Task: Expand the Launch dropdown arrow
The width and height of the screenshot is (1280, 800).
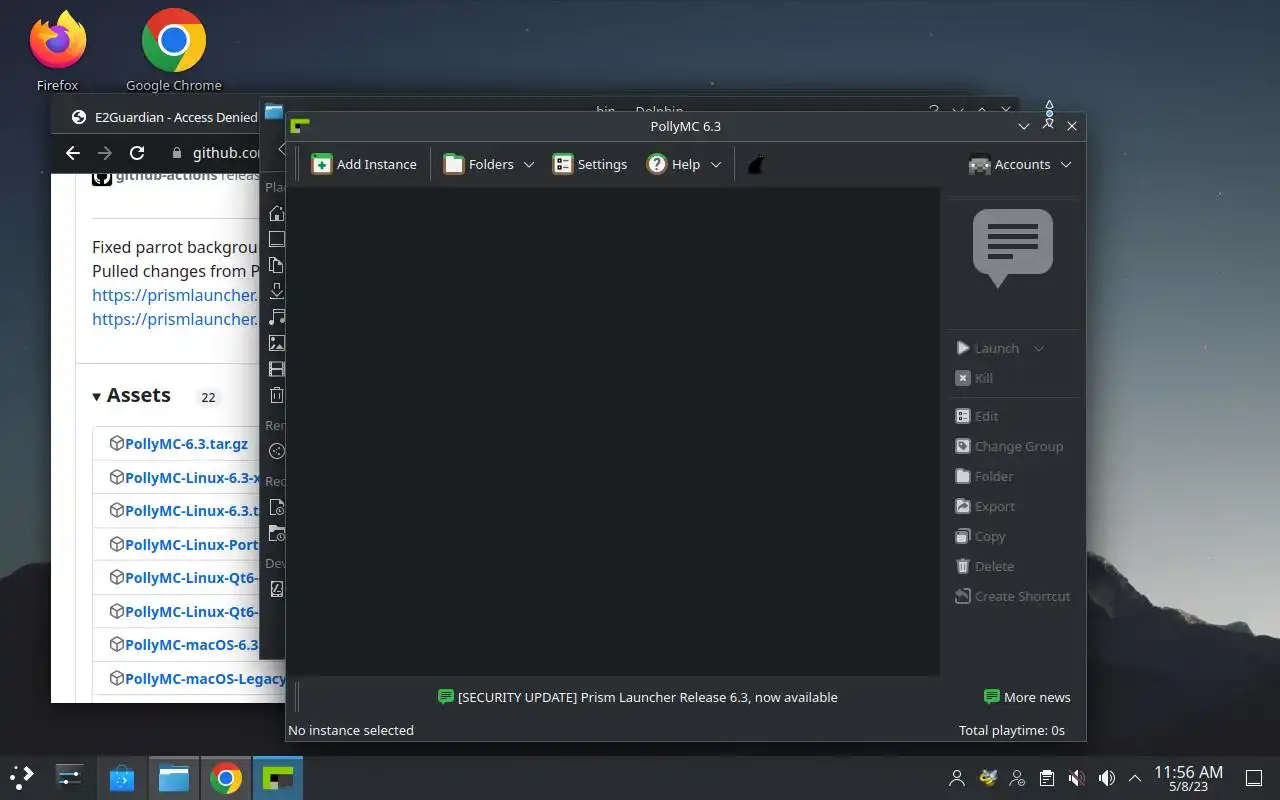Action: click(1038, 348)
